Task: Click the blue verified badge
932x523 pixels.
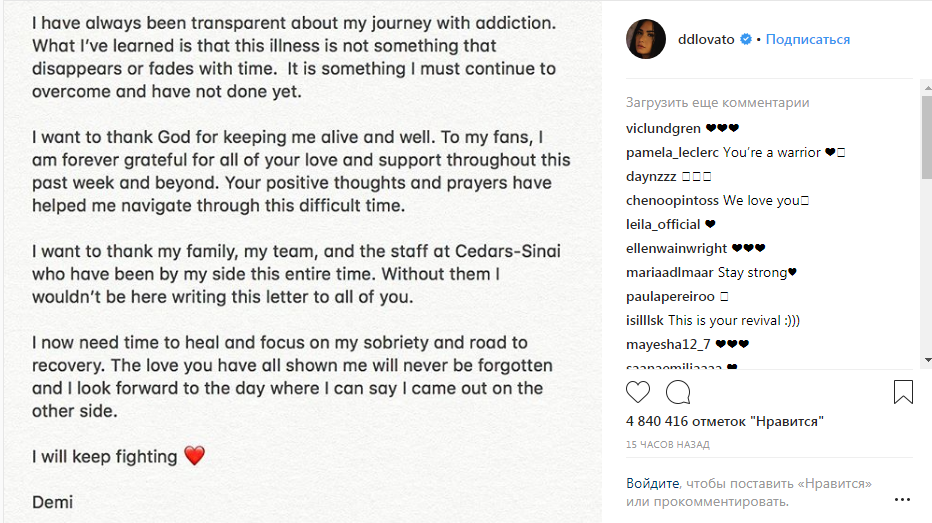Action: (745, 40)
